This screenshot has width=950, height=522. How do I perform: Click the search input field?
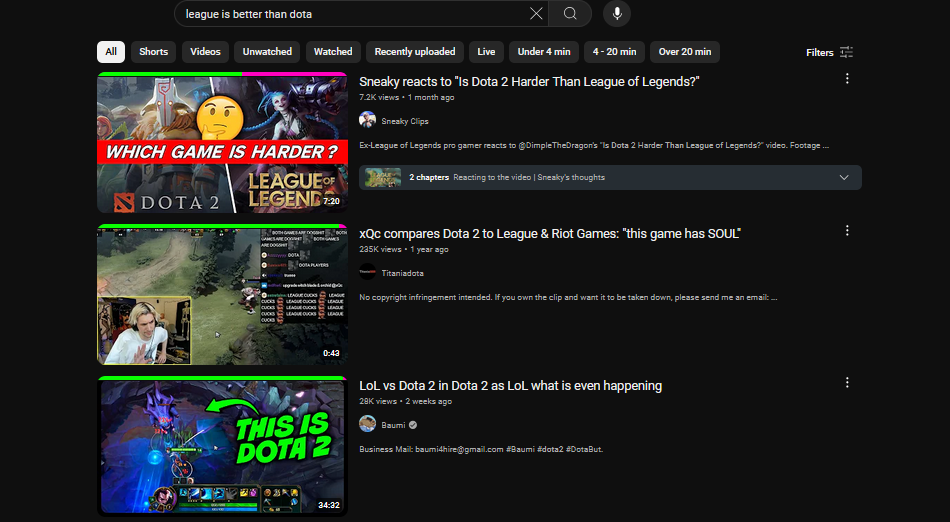(350, 14)
